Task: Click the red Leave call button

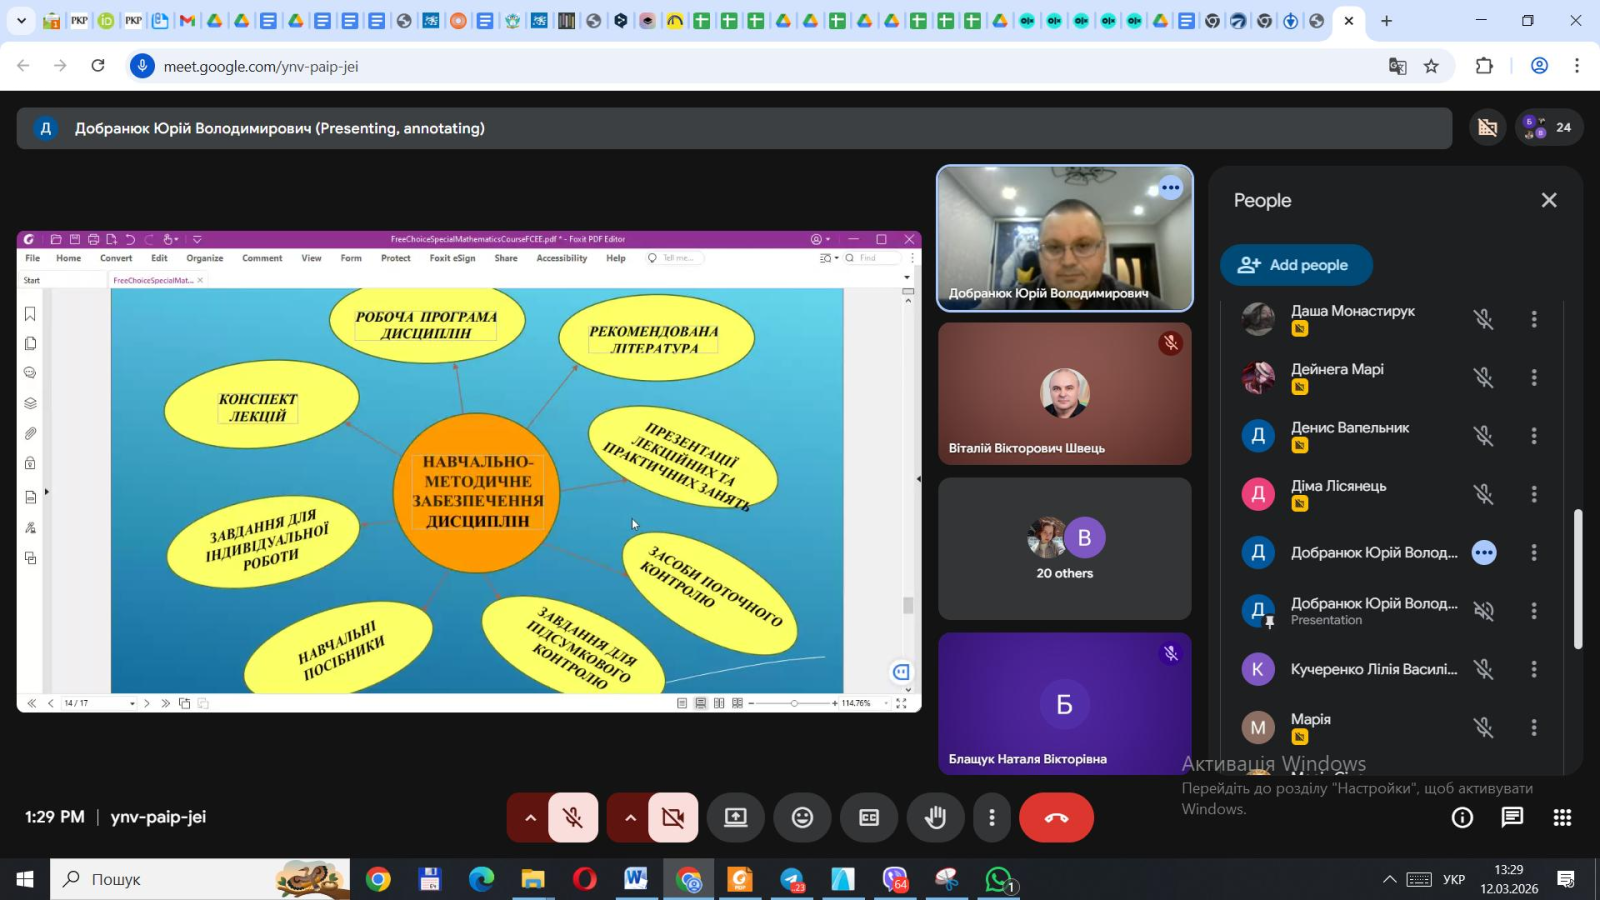Action: click(x=1056, y=818)
